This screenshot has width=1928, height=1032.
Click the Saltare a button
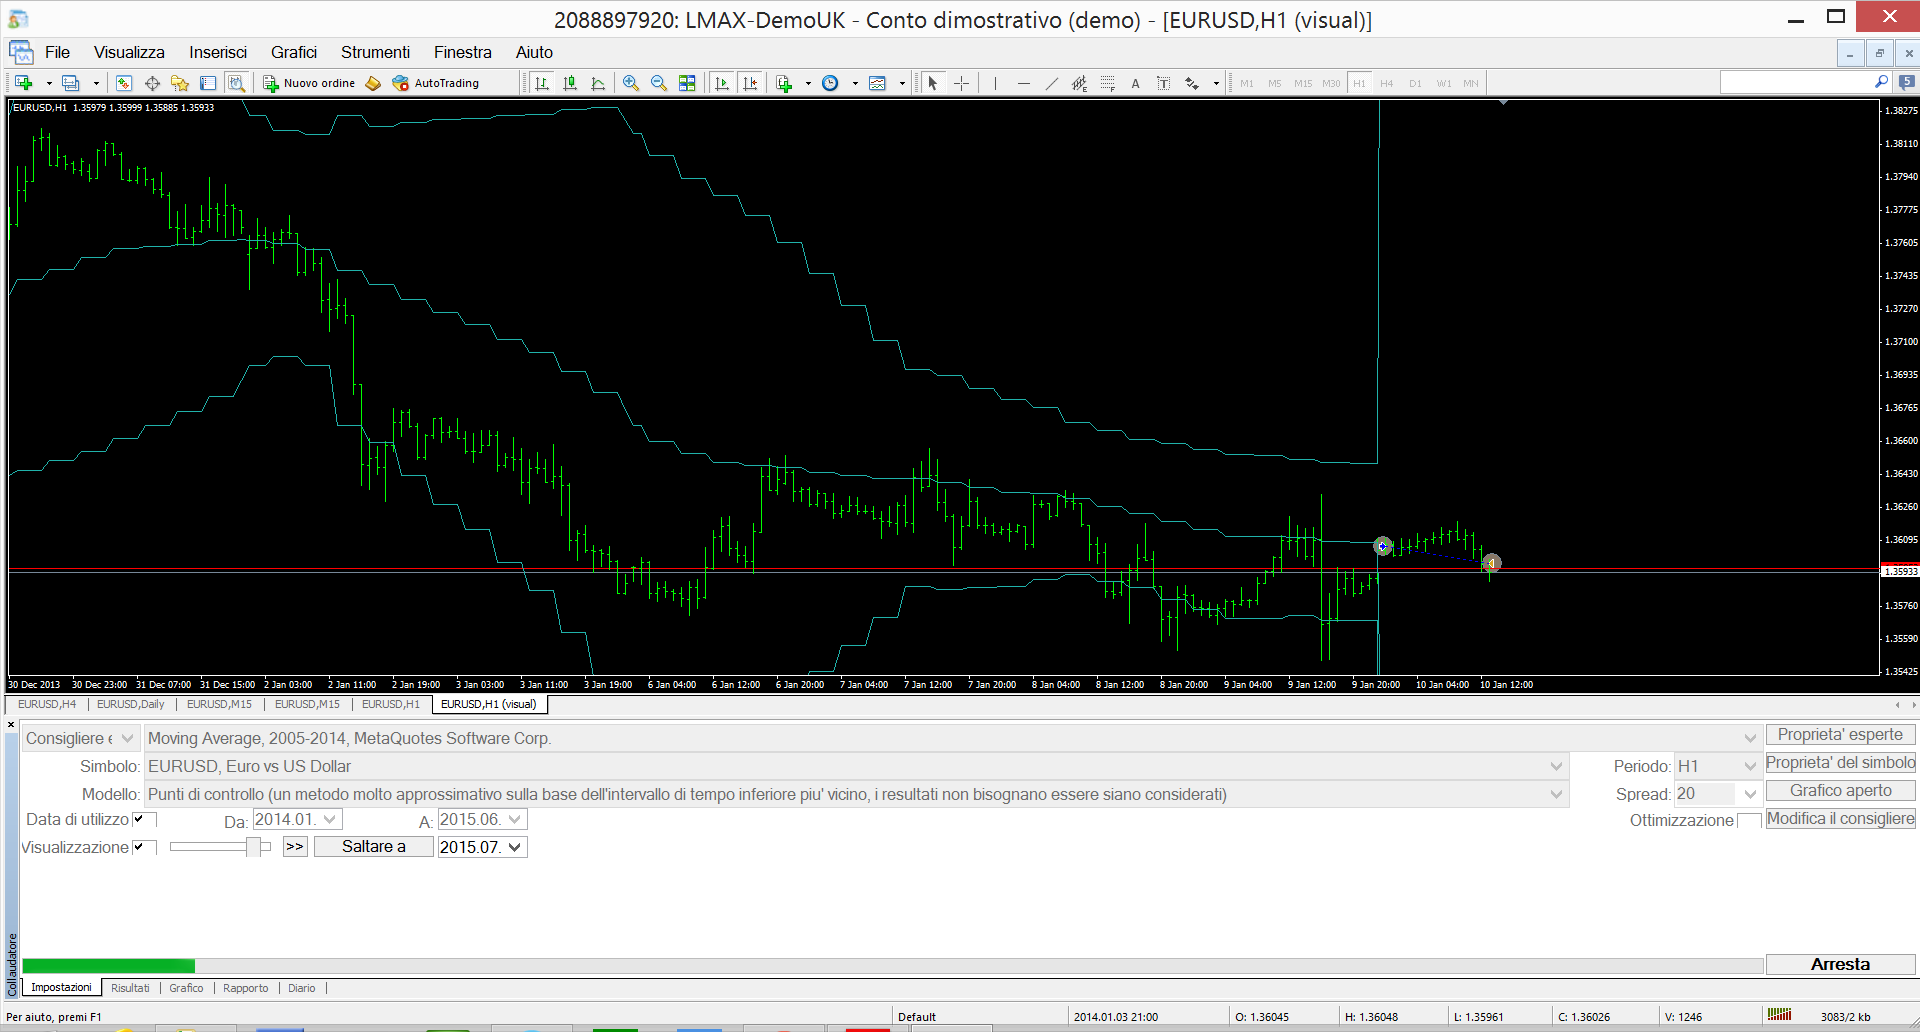[x=374, y=847]
